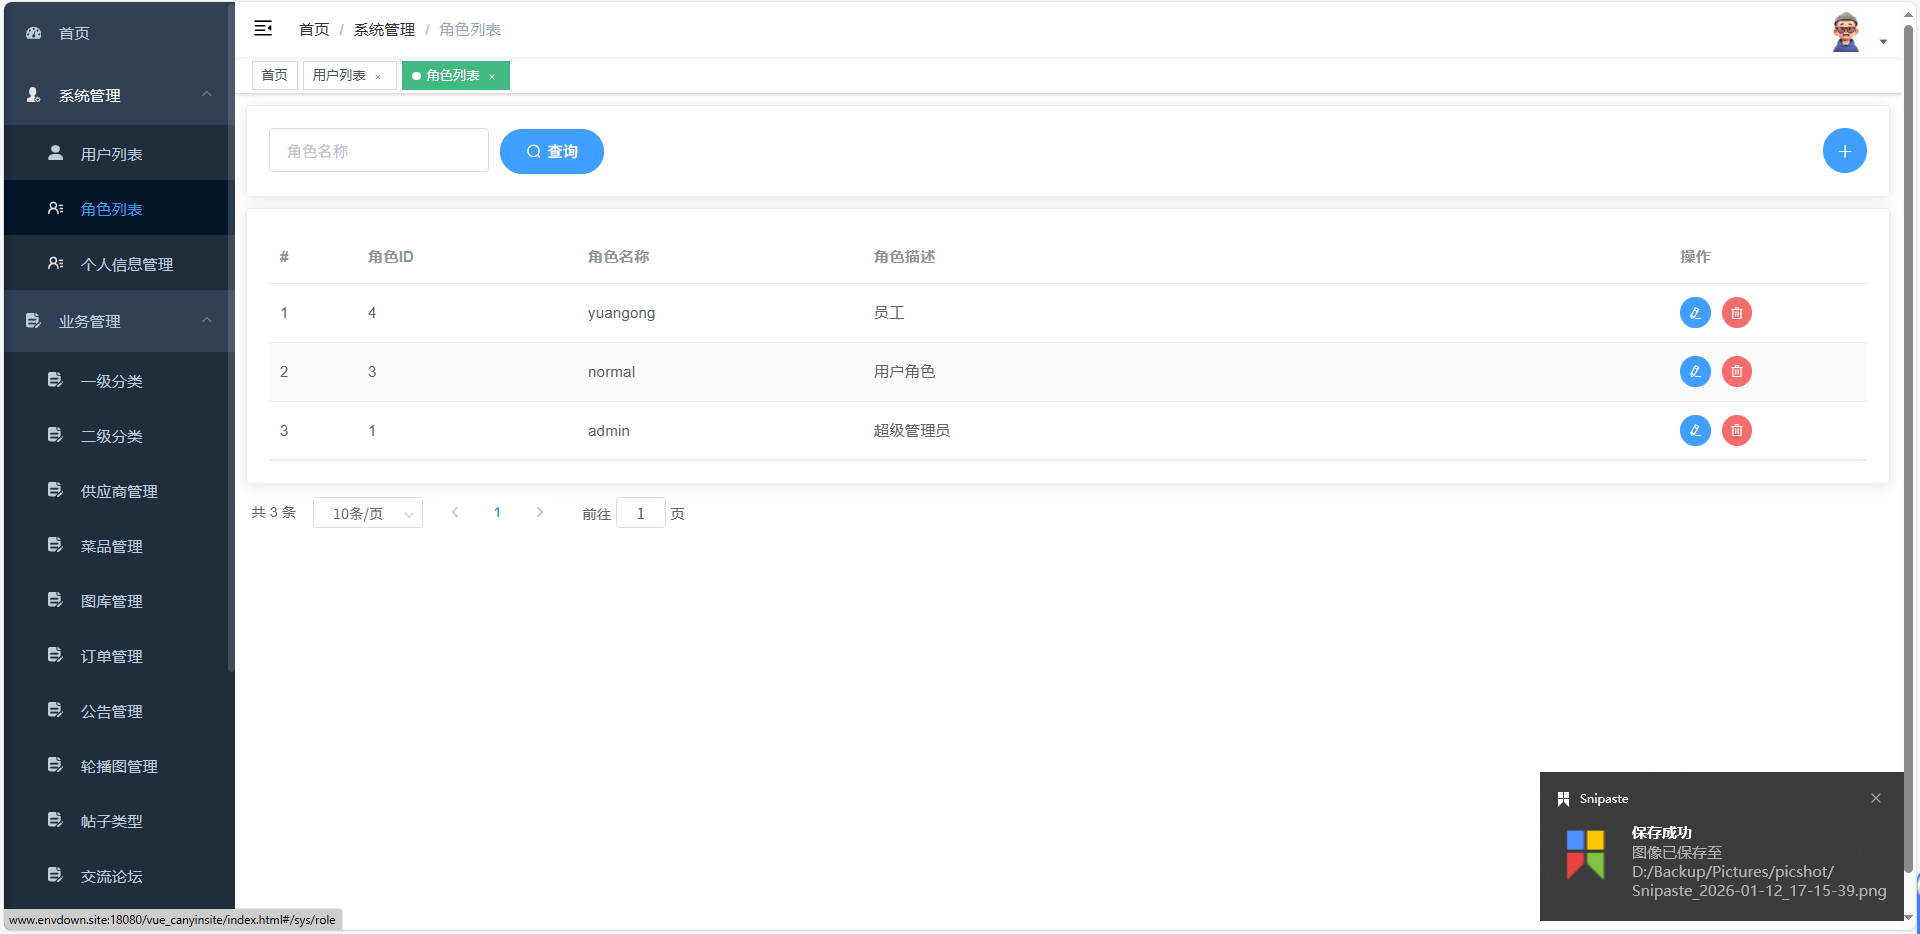
Task: Switch to the 首页 tab
Action: point(274,74)
